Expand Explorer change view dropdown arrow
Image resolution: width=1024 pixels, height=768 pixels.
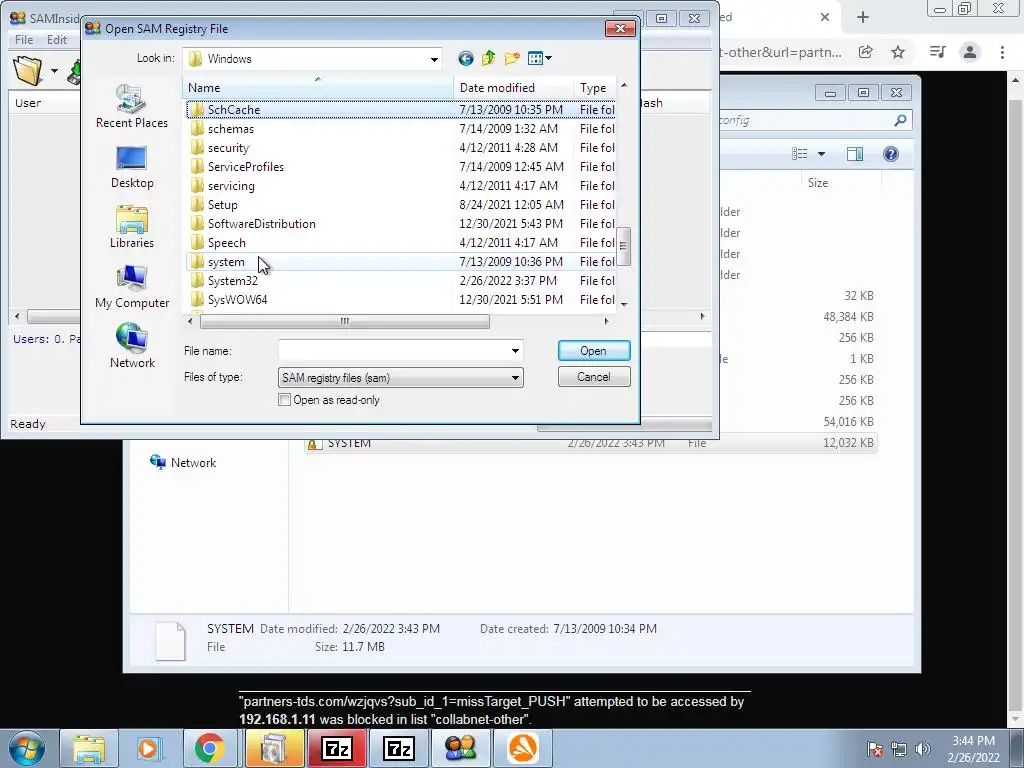pyautogui.click(x=821, y=154)
